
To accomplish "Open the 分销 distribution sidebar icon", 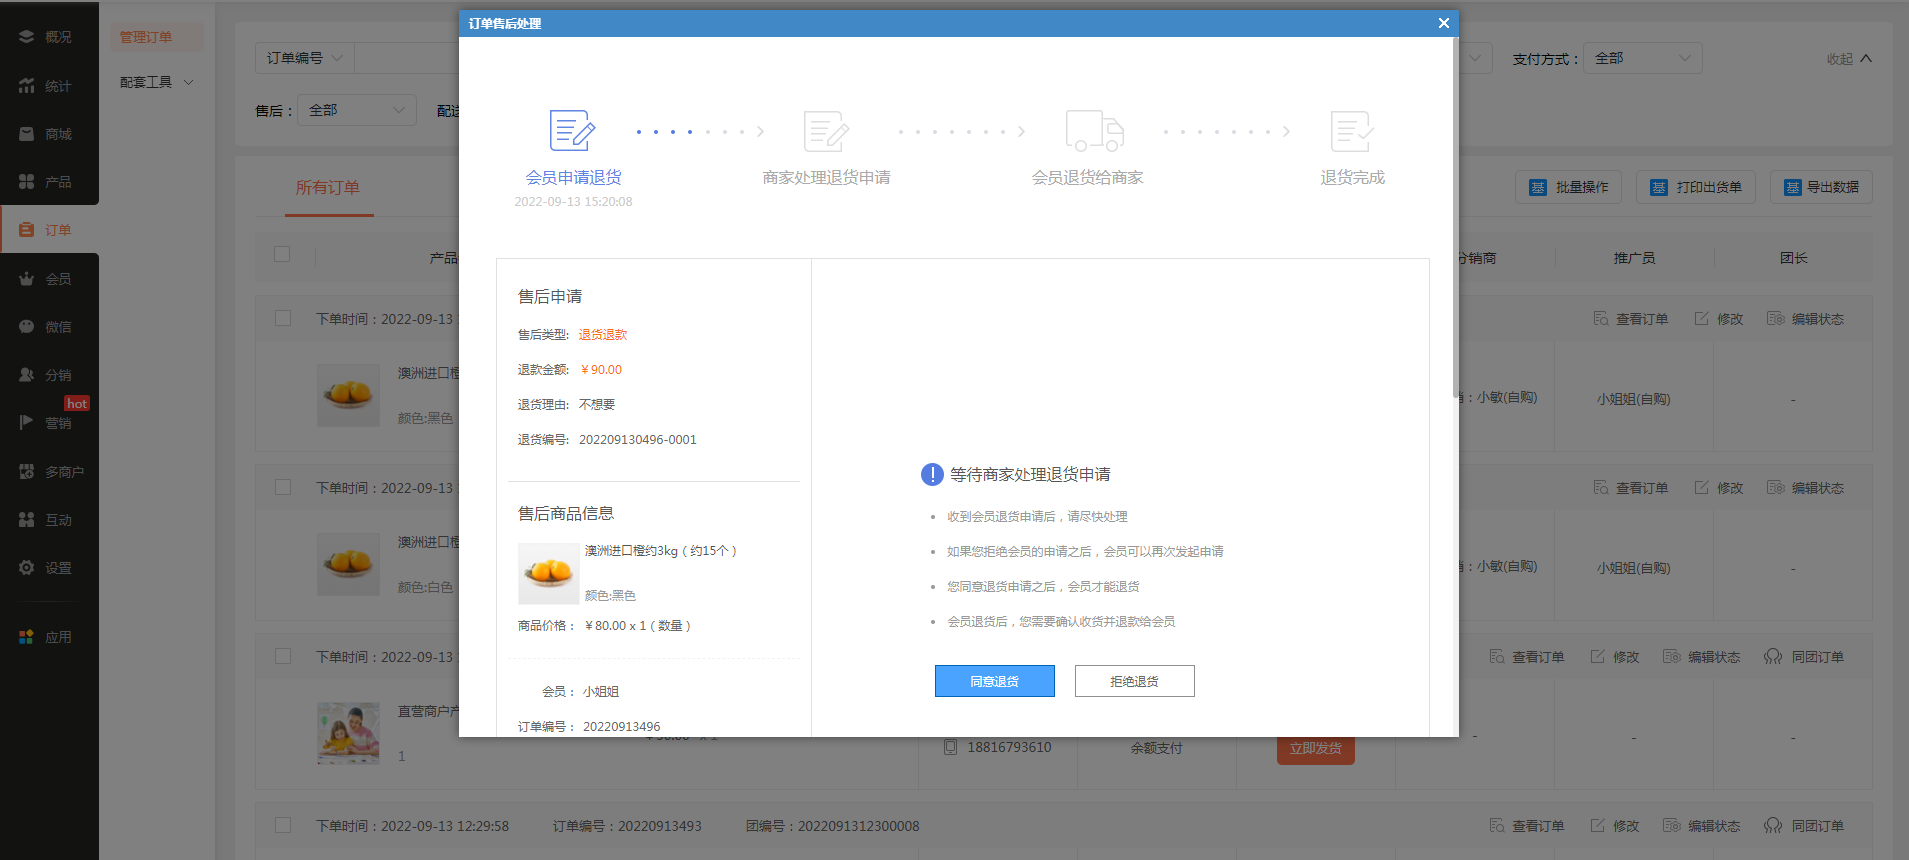I will coord(27,375).
